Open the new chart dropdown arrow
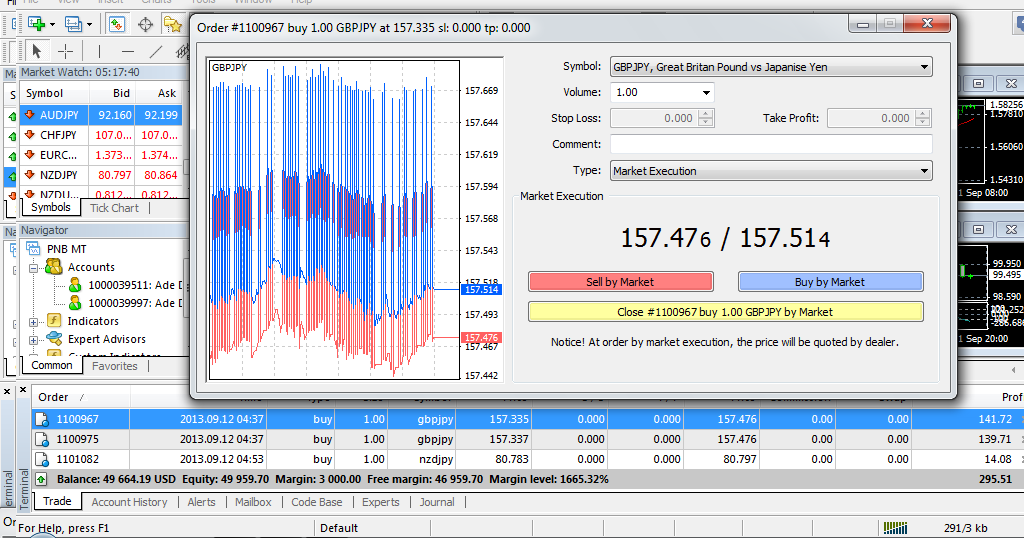This screenshot has width=1024, height=538. [x=52, y=25]
